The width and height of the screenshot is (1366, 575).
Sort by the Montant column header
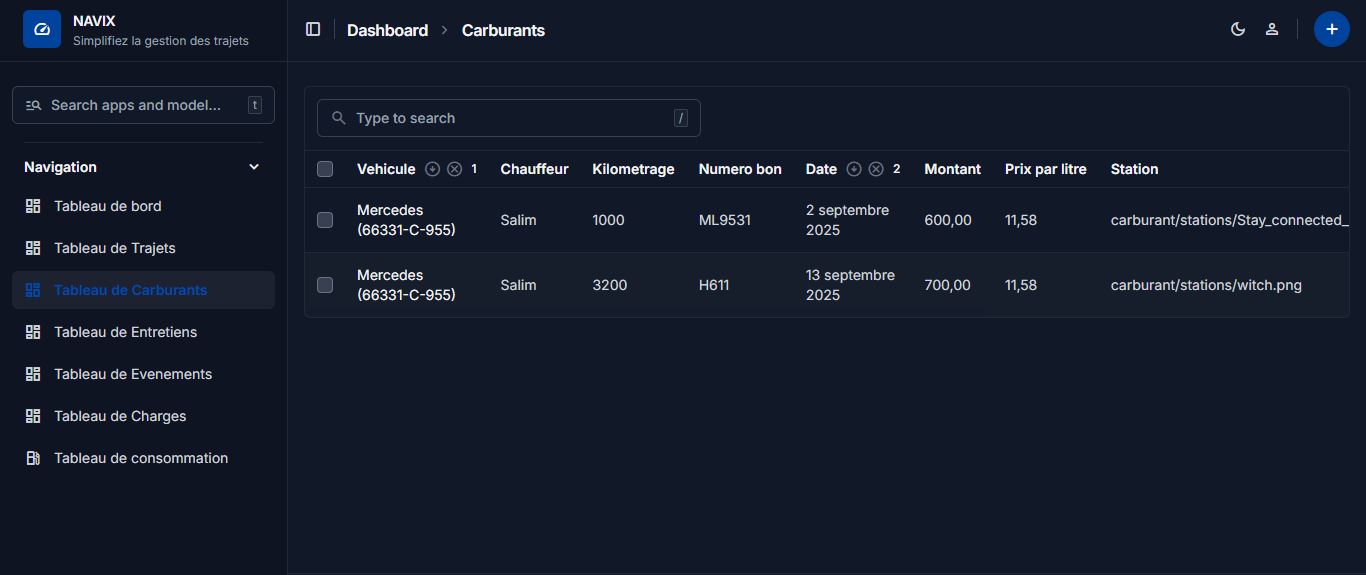pos(952,169)
